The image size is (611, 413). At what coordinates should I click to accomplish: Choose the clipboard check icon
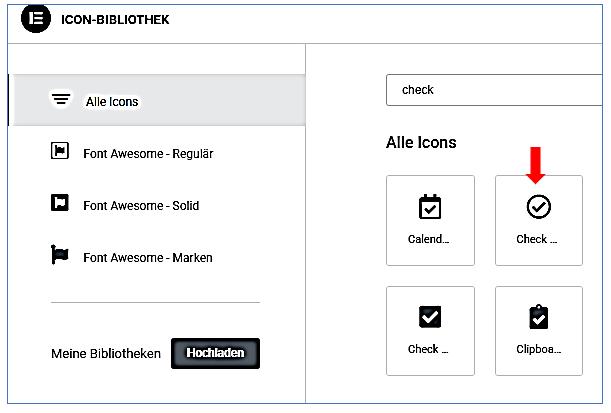[x=538, y=317]
